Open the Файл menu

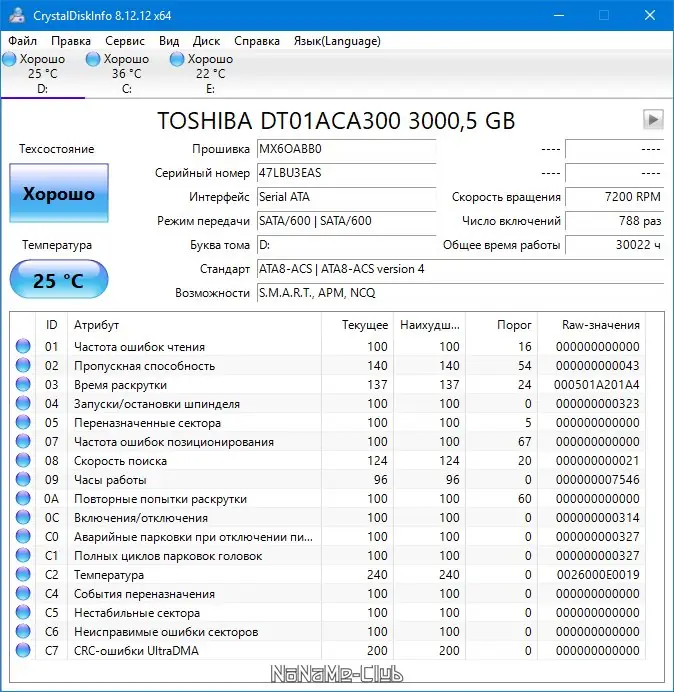coord(23,41)
